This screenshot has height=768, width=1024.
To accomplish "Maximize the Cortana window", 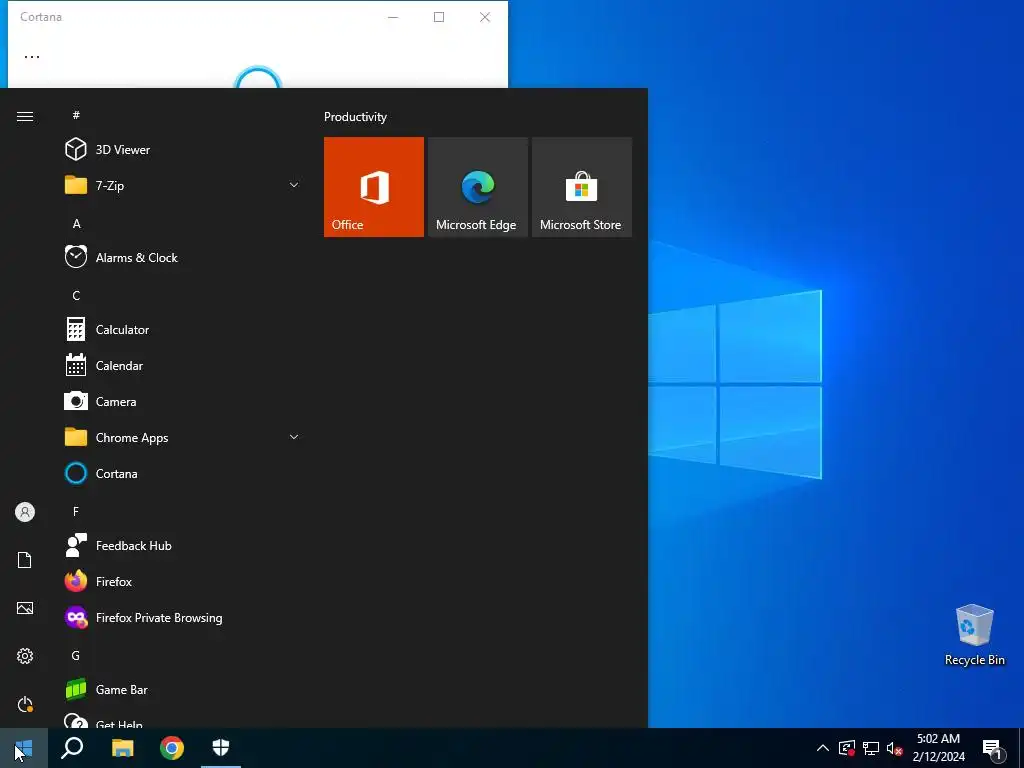I will 439,17.
